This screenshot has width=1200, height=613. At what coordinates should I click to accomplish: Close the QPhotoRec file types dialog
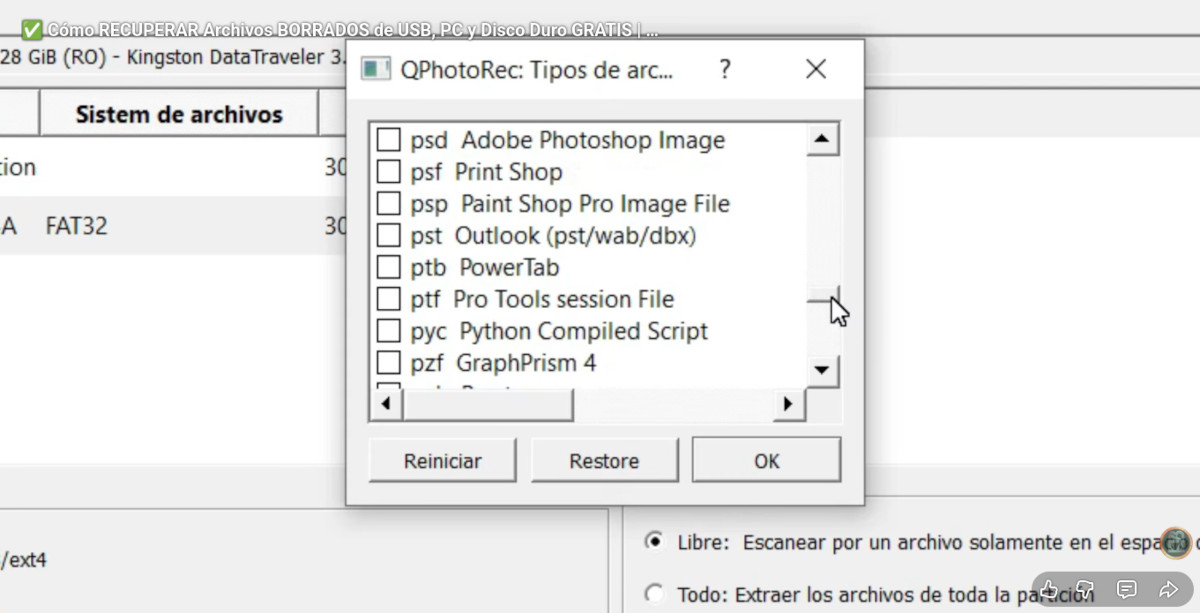(816, 69)
